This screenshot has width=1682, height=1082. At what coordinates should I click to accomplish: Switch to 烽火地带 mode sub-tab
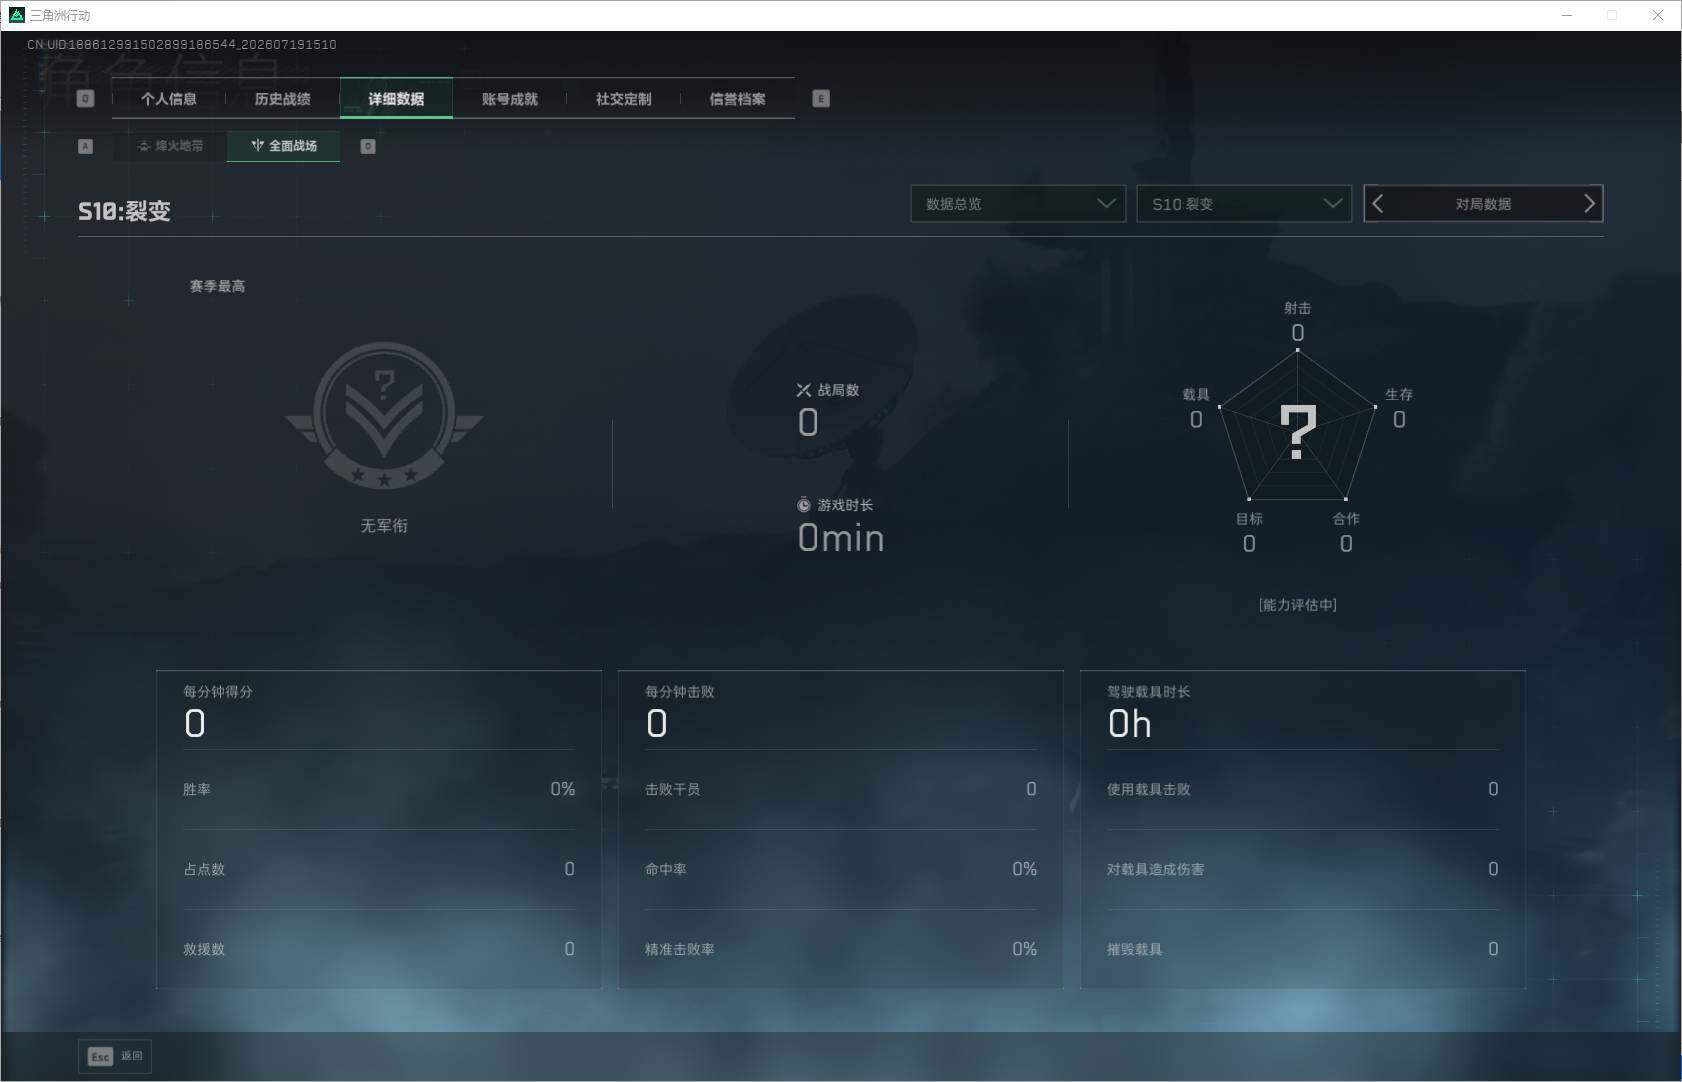coord(170,146)
